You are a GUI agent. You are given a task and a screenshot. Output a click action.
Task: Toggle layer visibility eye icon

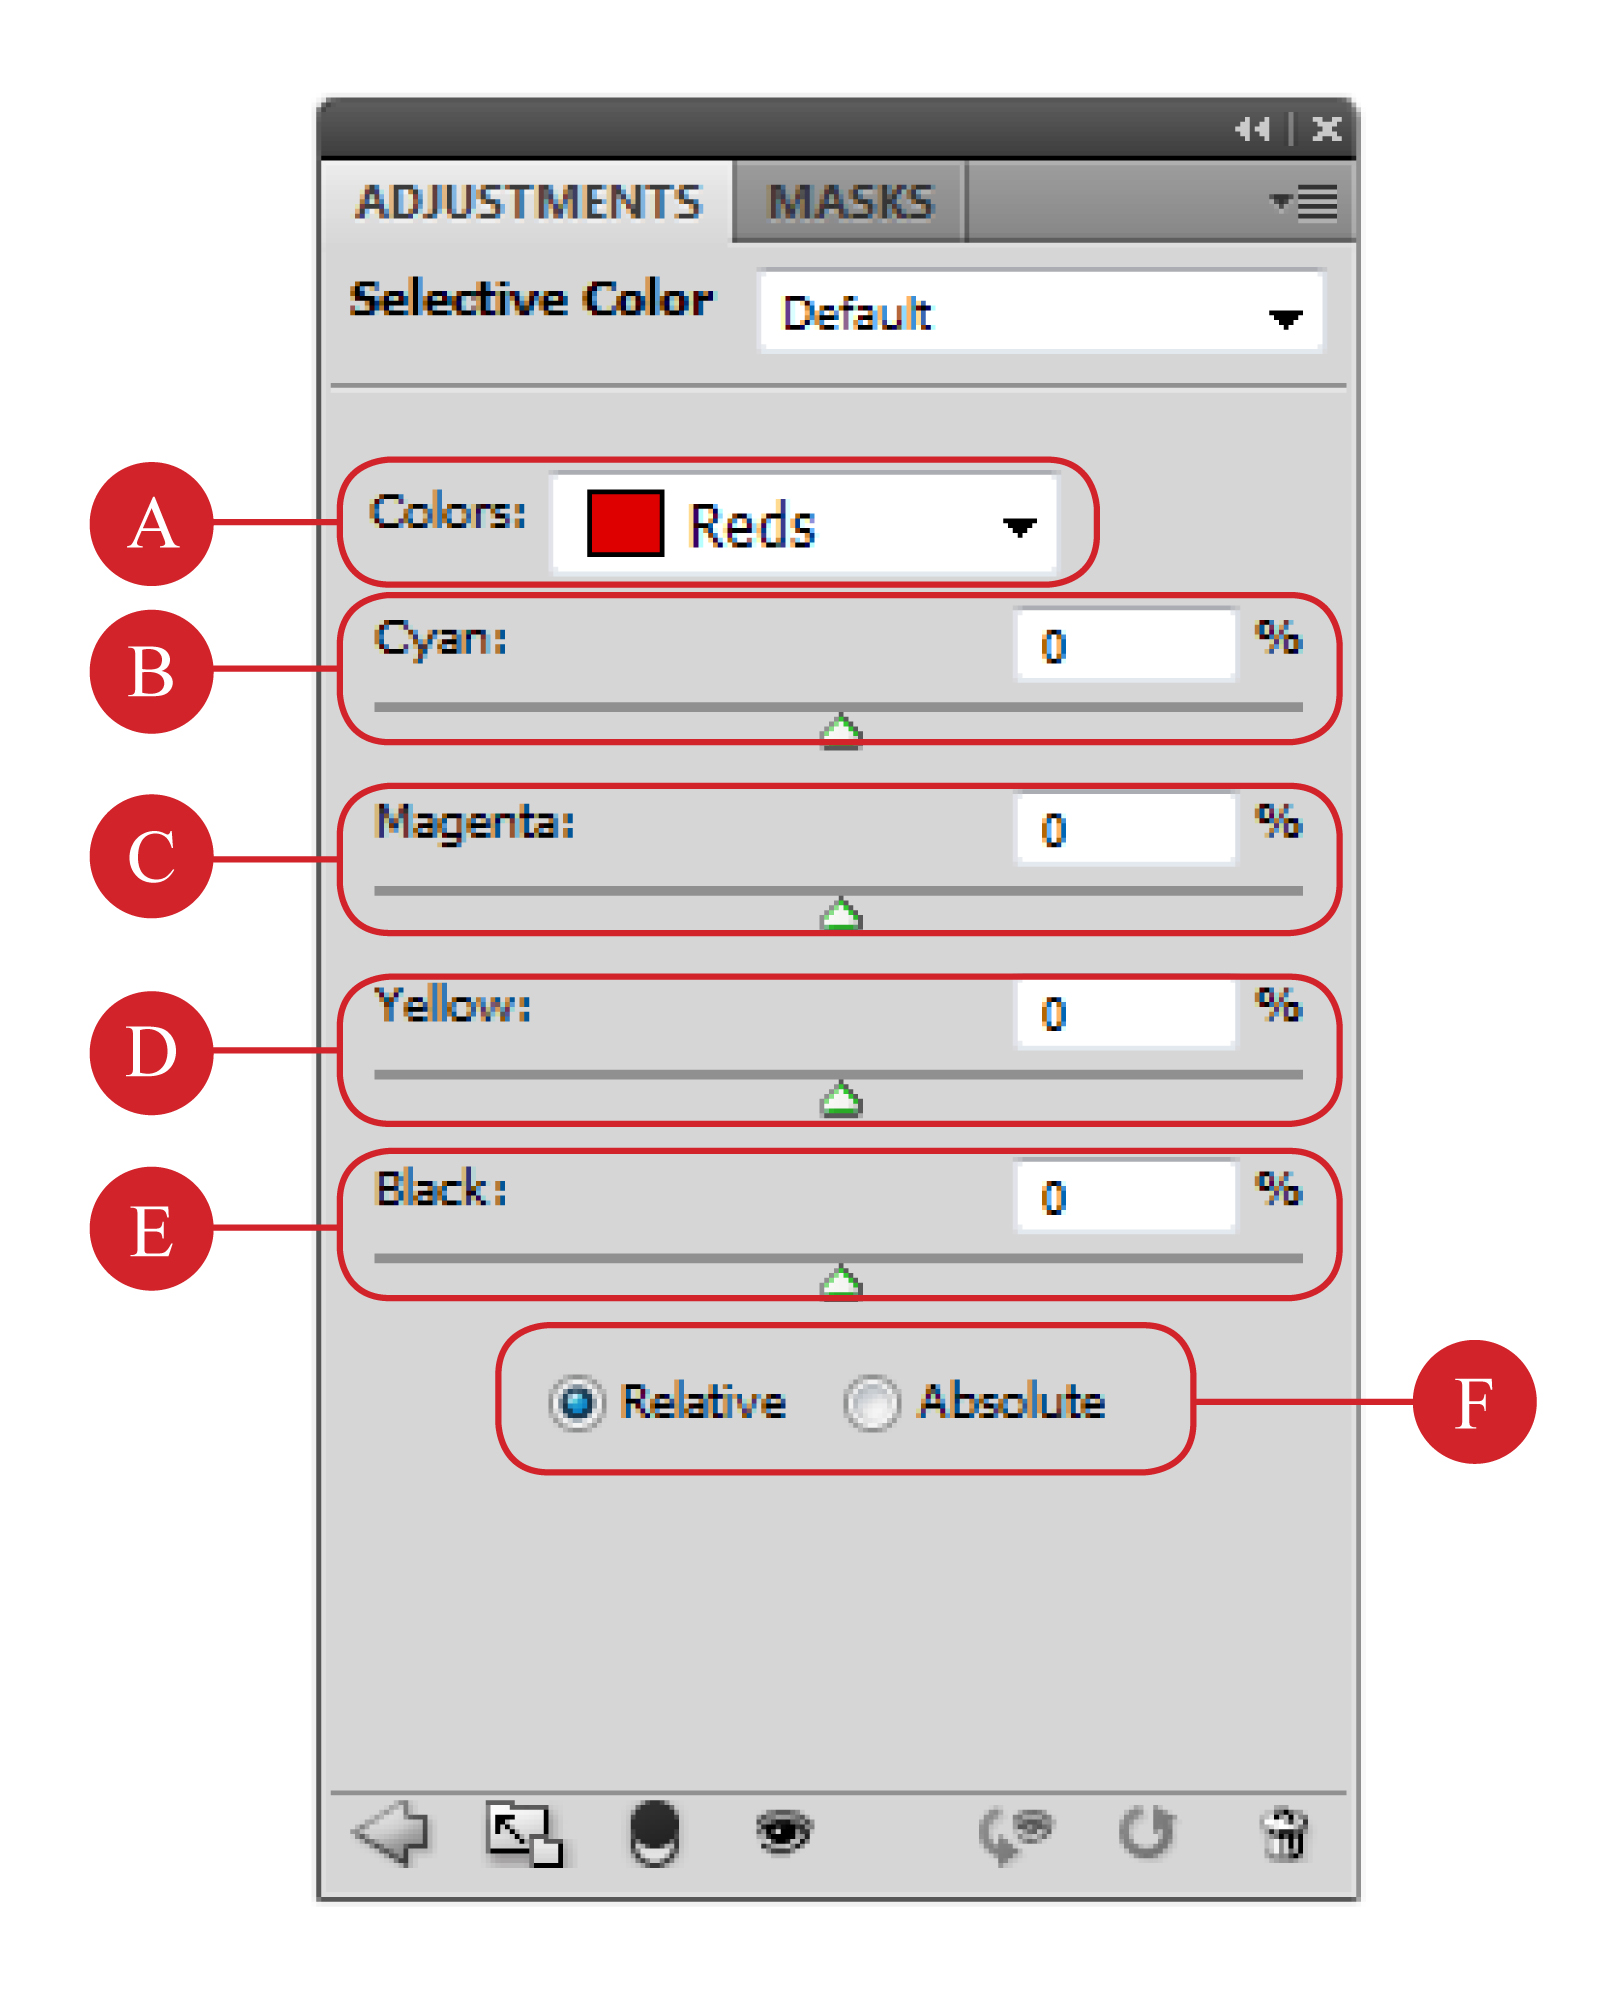tap(784, 1832)
